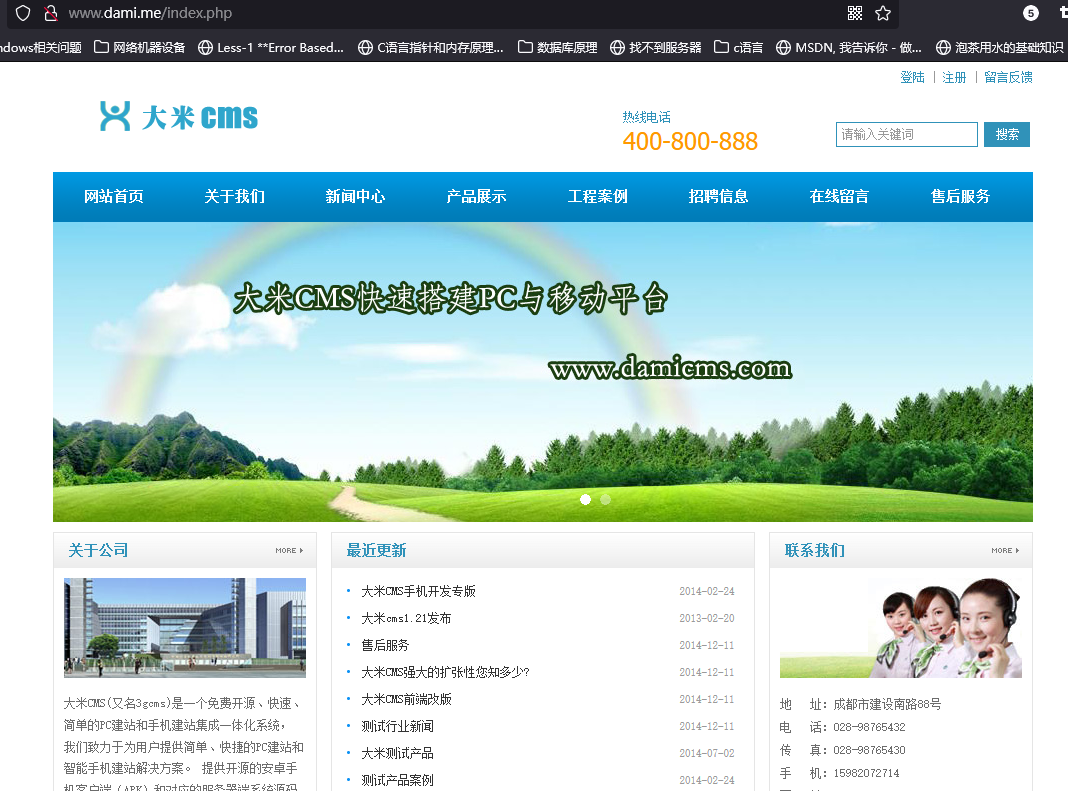Image resolution: width=1068 pixels, height=791 pixels.
Task: Toggle to the second carousel slide dot
Action: point(605,499)
